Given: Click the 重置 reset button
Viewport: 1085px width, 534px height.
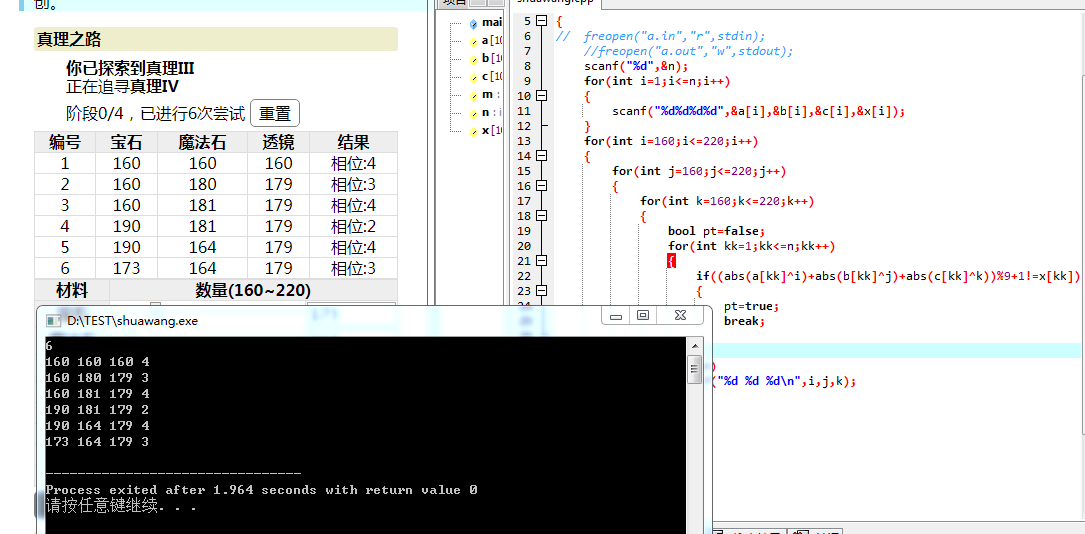Looking at the screenshot, I should coord(275,114).
